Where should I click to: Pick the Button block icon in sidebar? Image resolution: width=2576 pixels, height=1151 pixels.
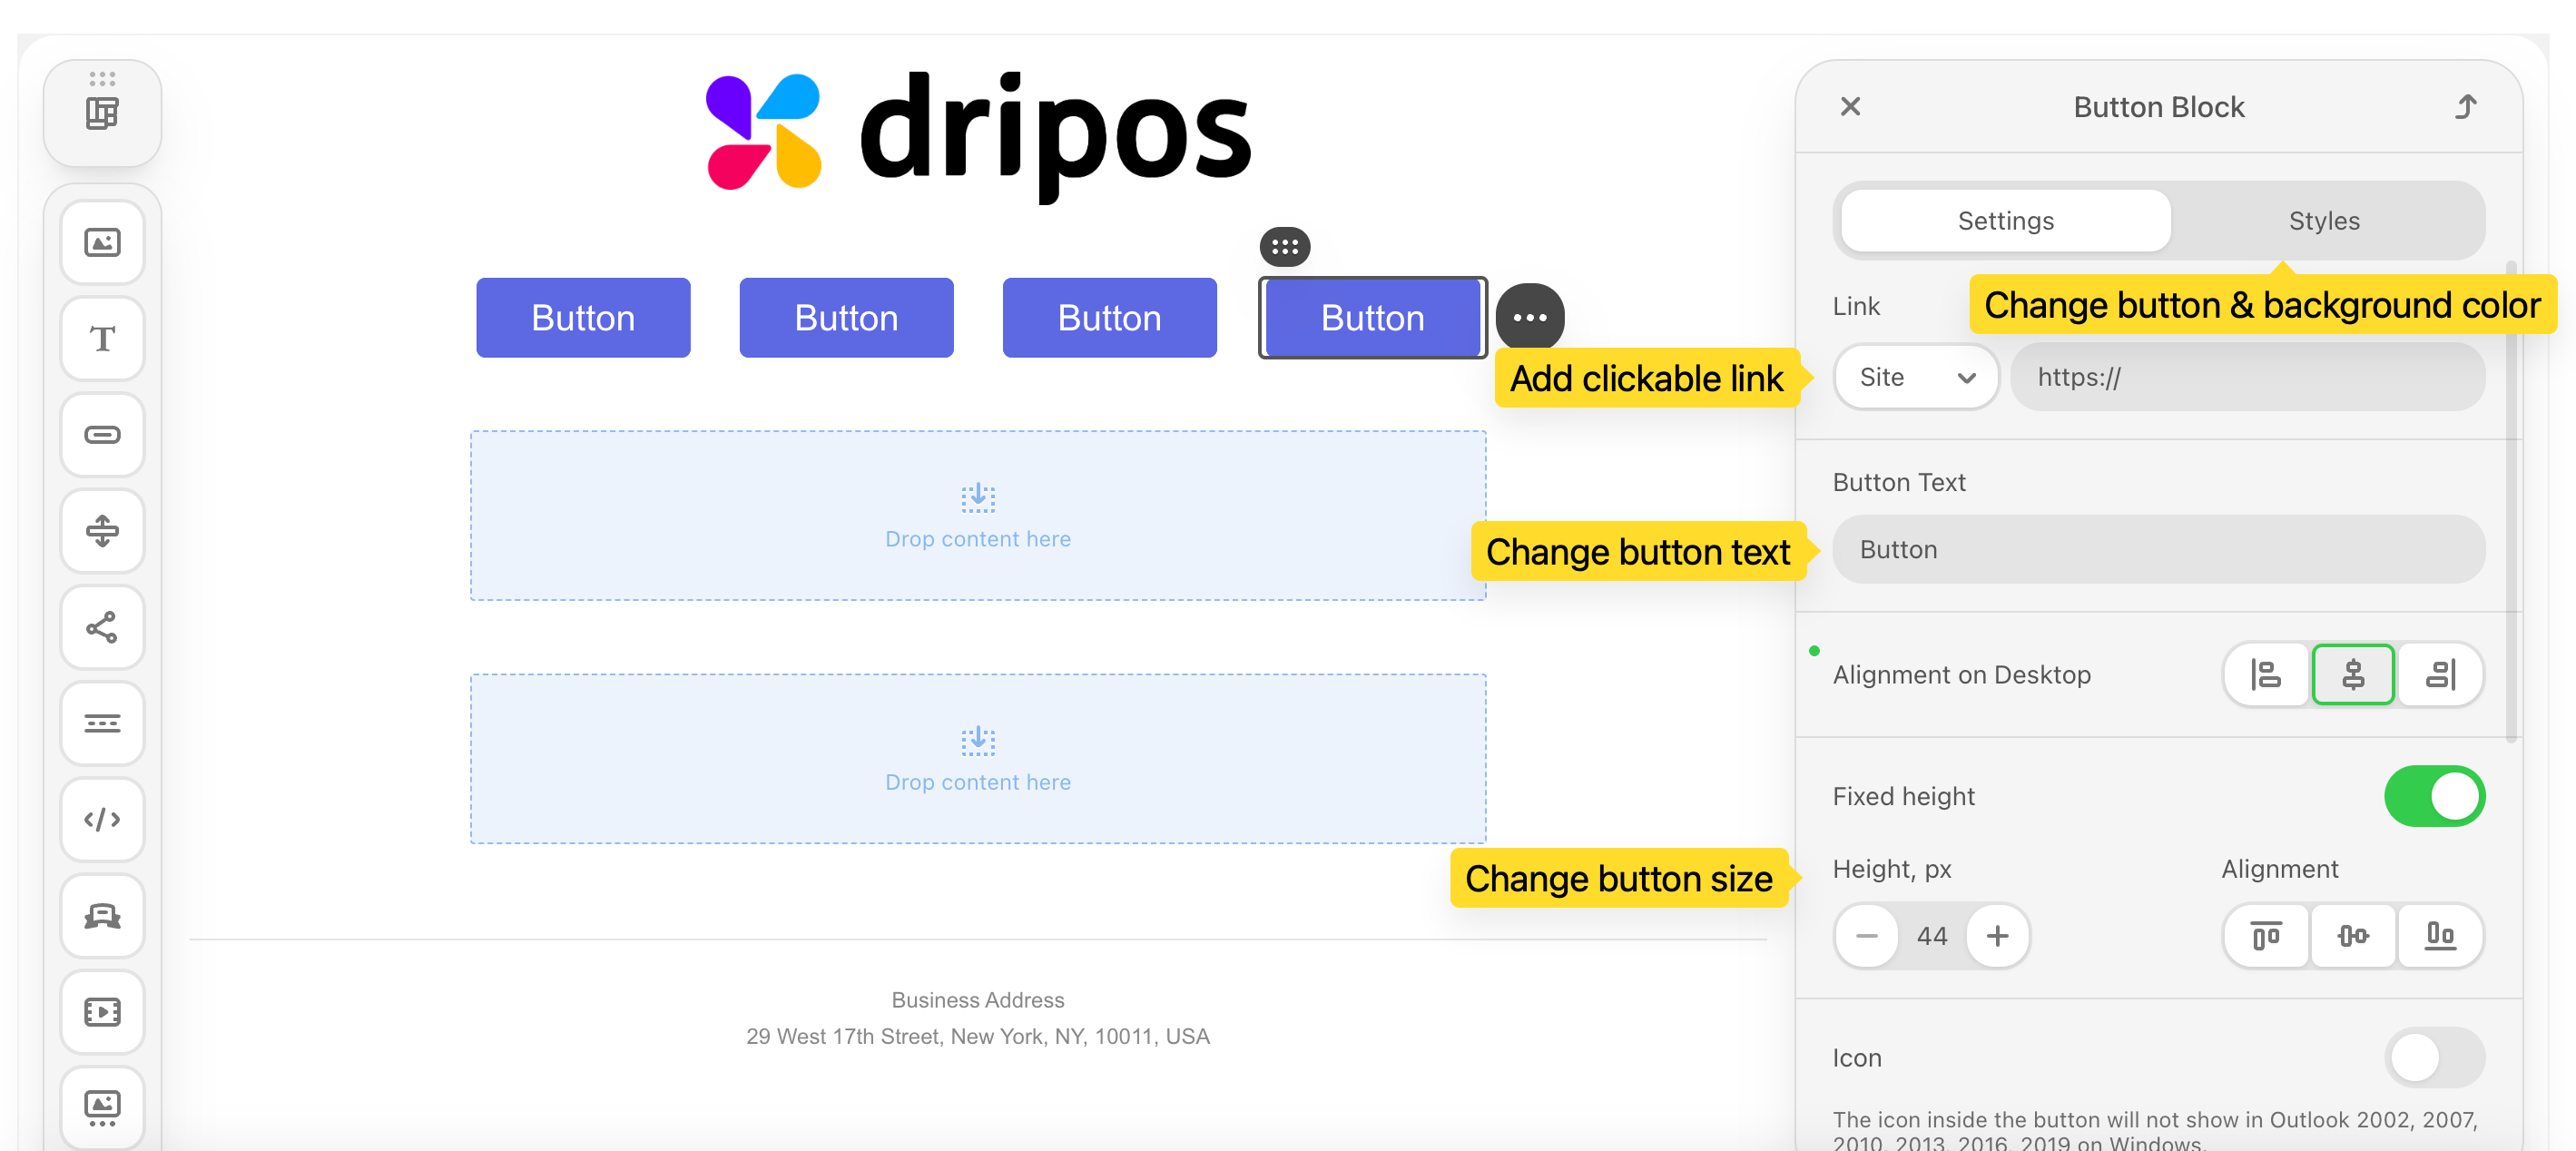click(102, 434)
